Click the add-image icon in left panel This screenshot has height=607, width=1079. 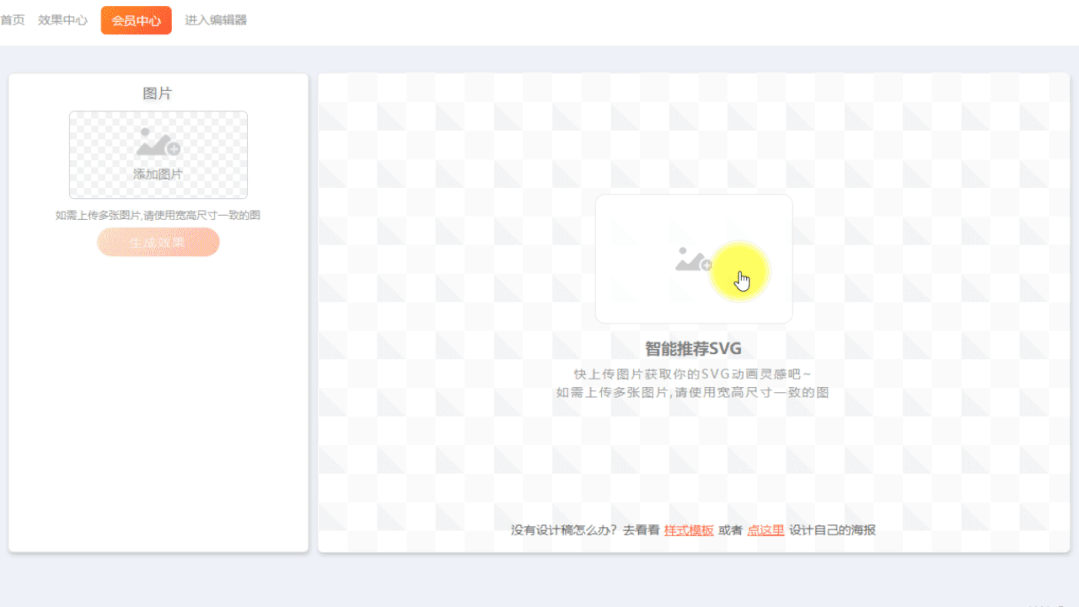click(x=158, y=142)
